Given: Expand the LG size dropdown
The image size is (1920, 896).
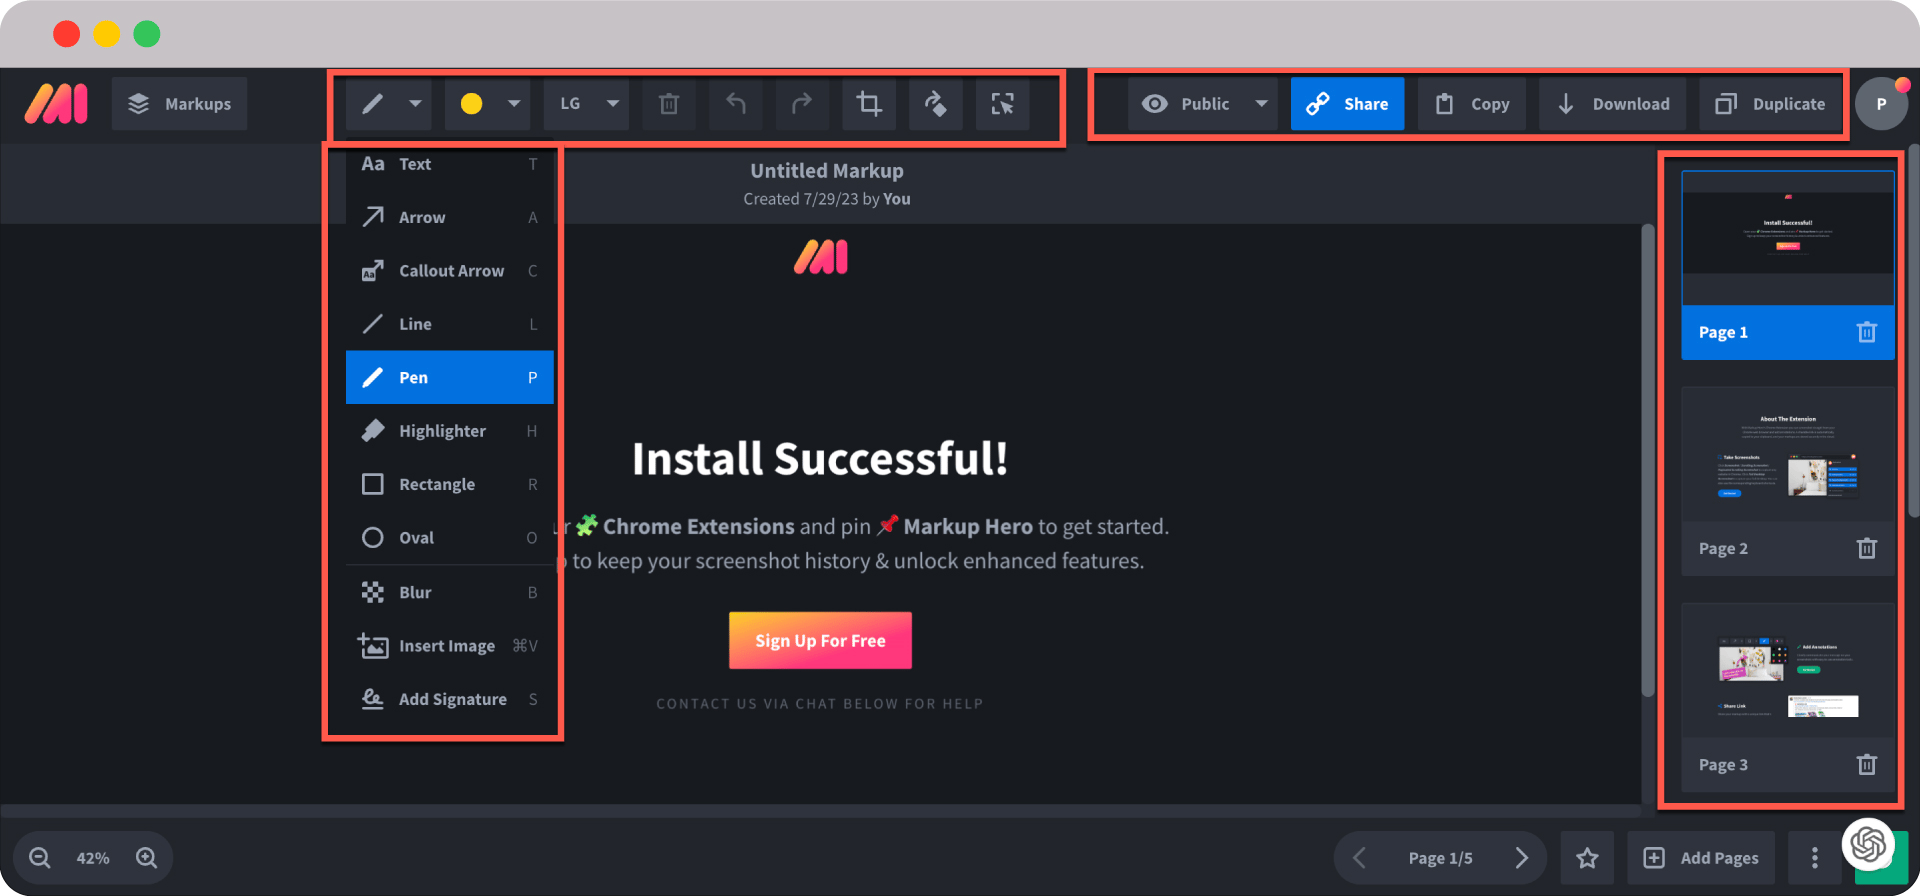Looking at the screenshot, I should [612, 104].
